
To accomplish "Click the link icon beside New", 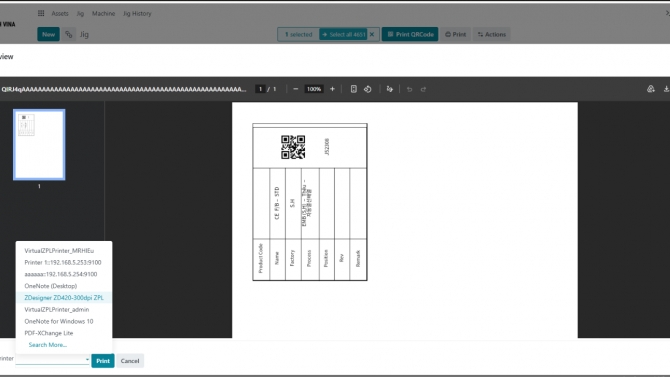I will [x=69, y=34].
